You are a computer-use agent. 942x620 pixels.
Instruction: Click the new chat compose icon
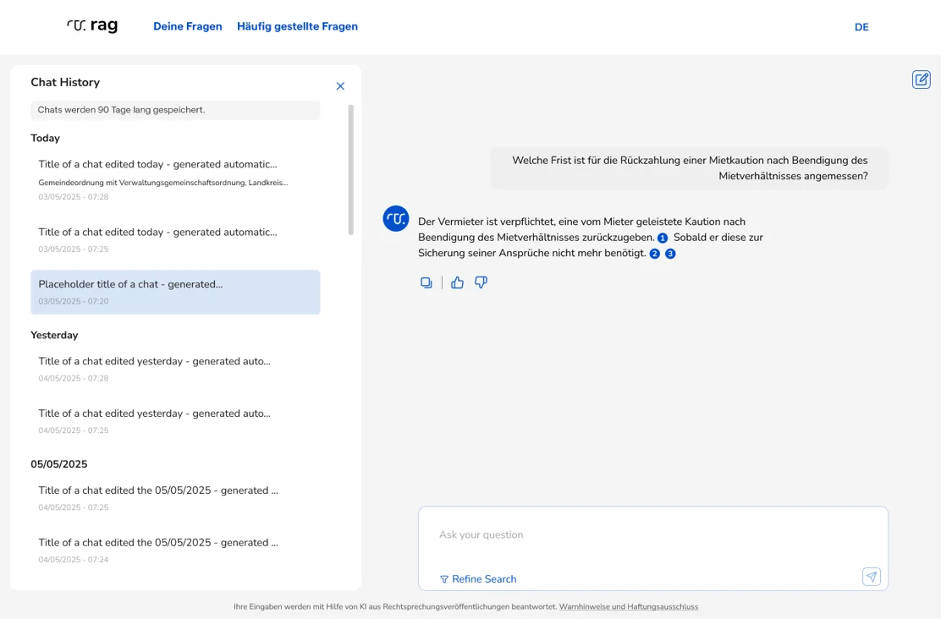[921, 80]
